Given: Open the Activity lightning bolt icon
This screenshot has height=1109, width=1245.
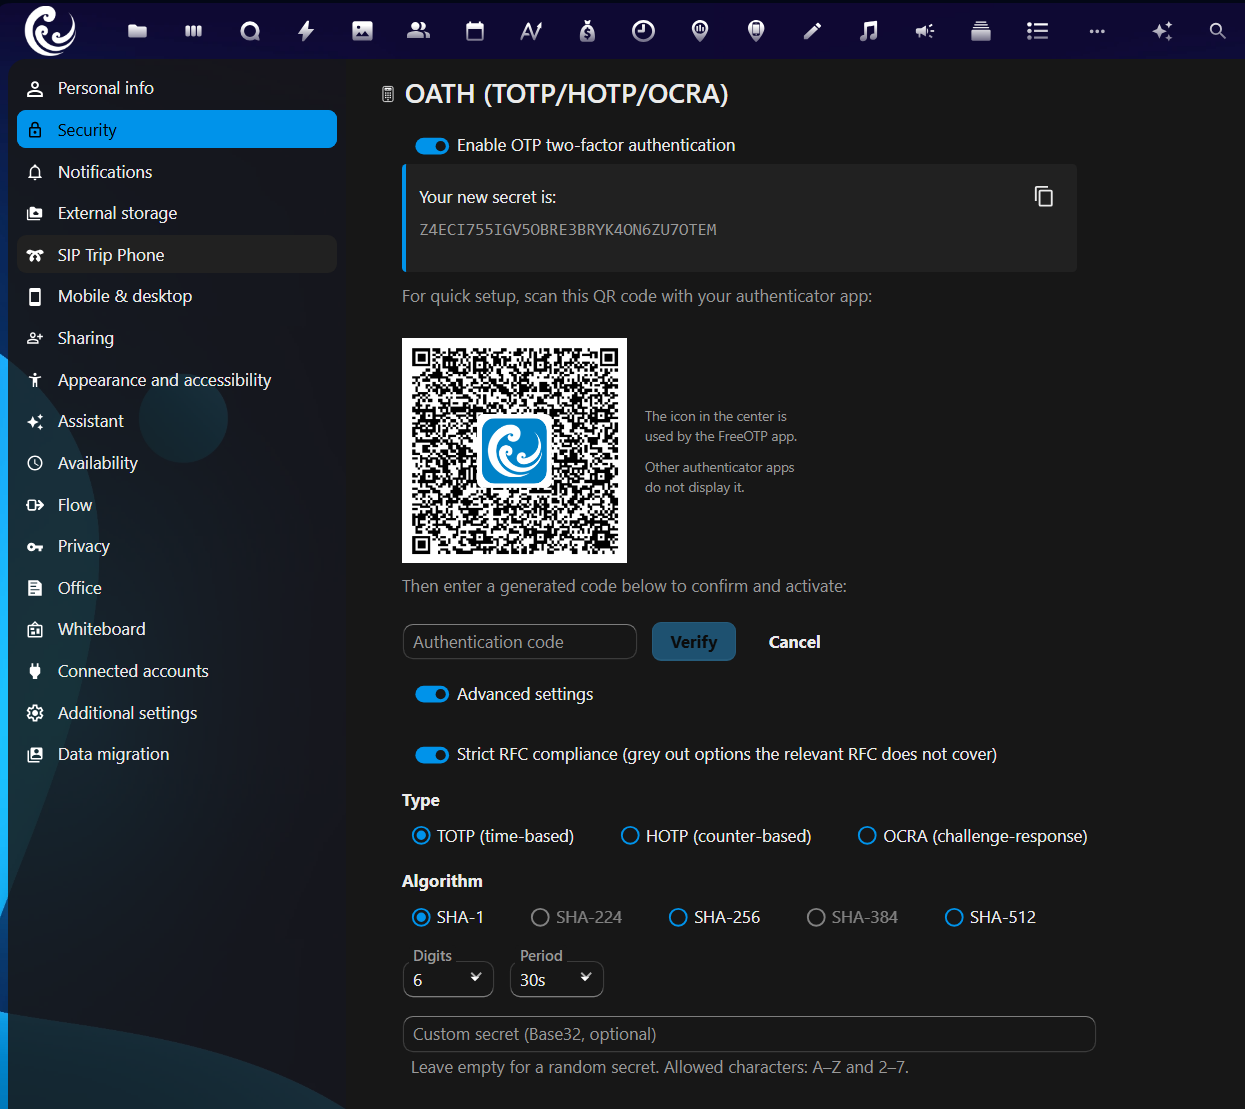Looking at the screenshot, I should (x=306, y=31).
